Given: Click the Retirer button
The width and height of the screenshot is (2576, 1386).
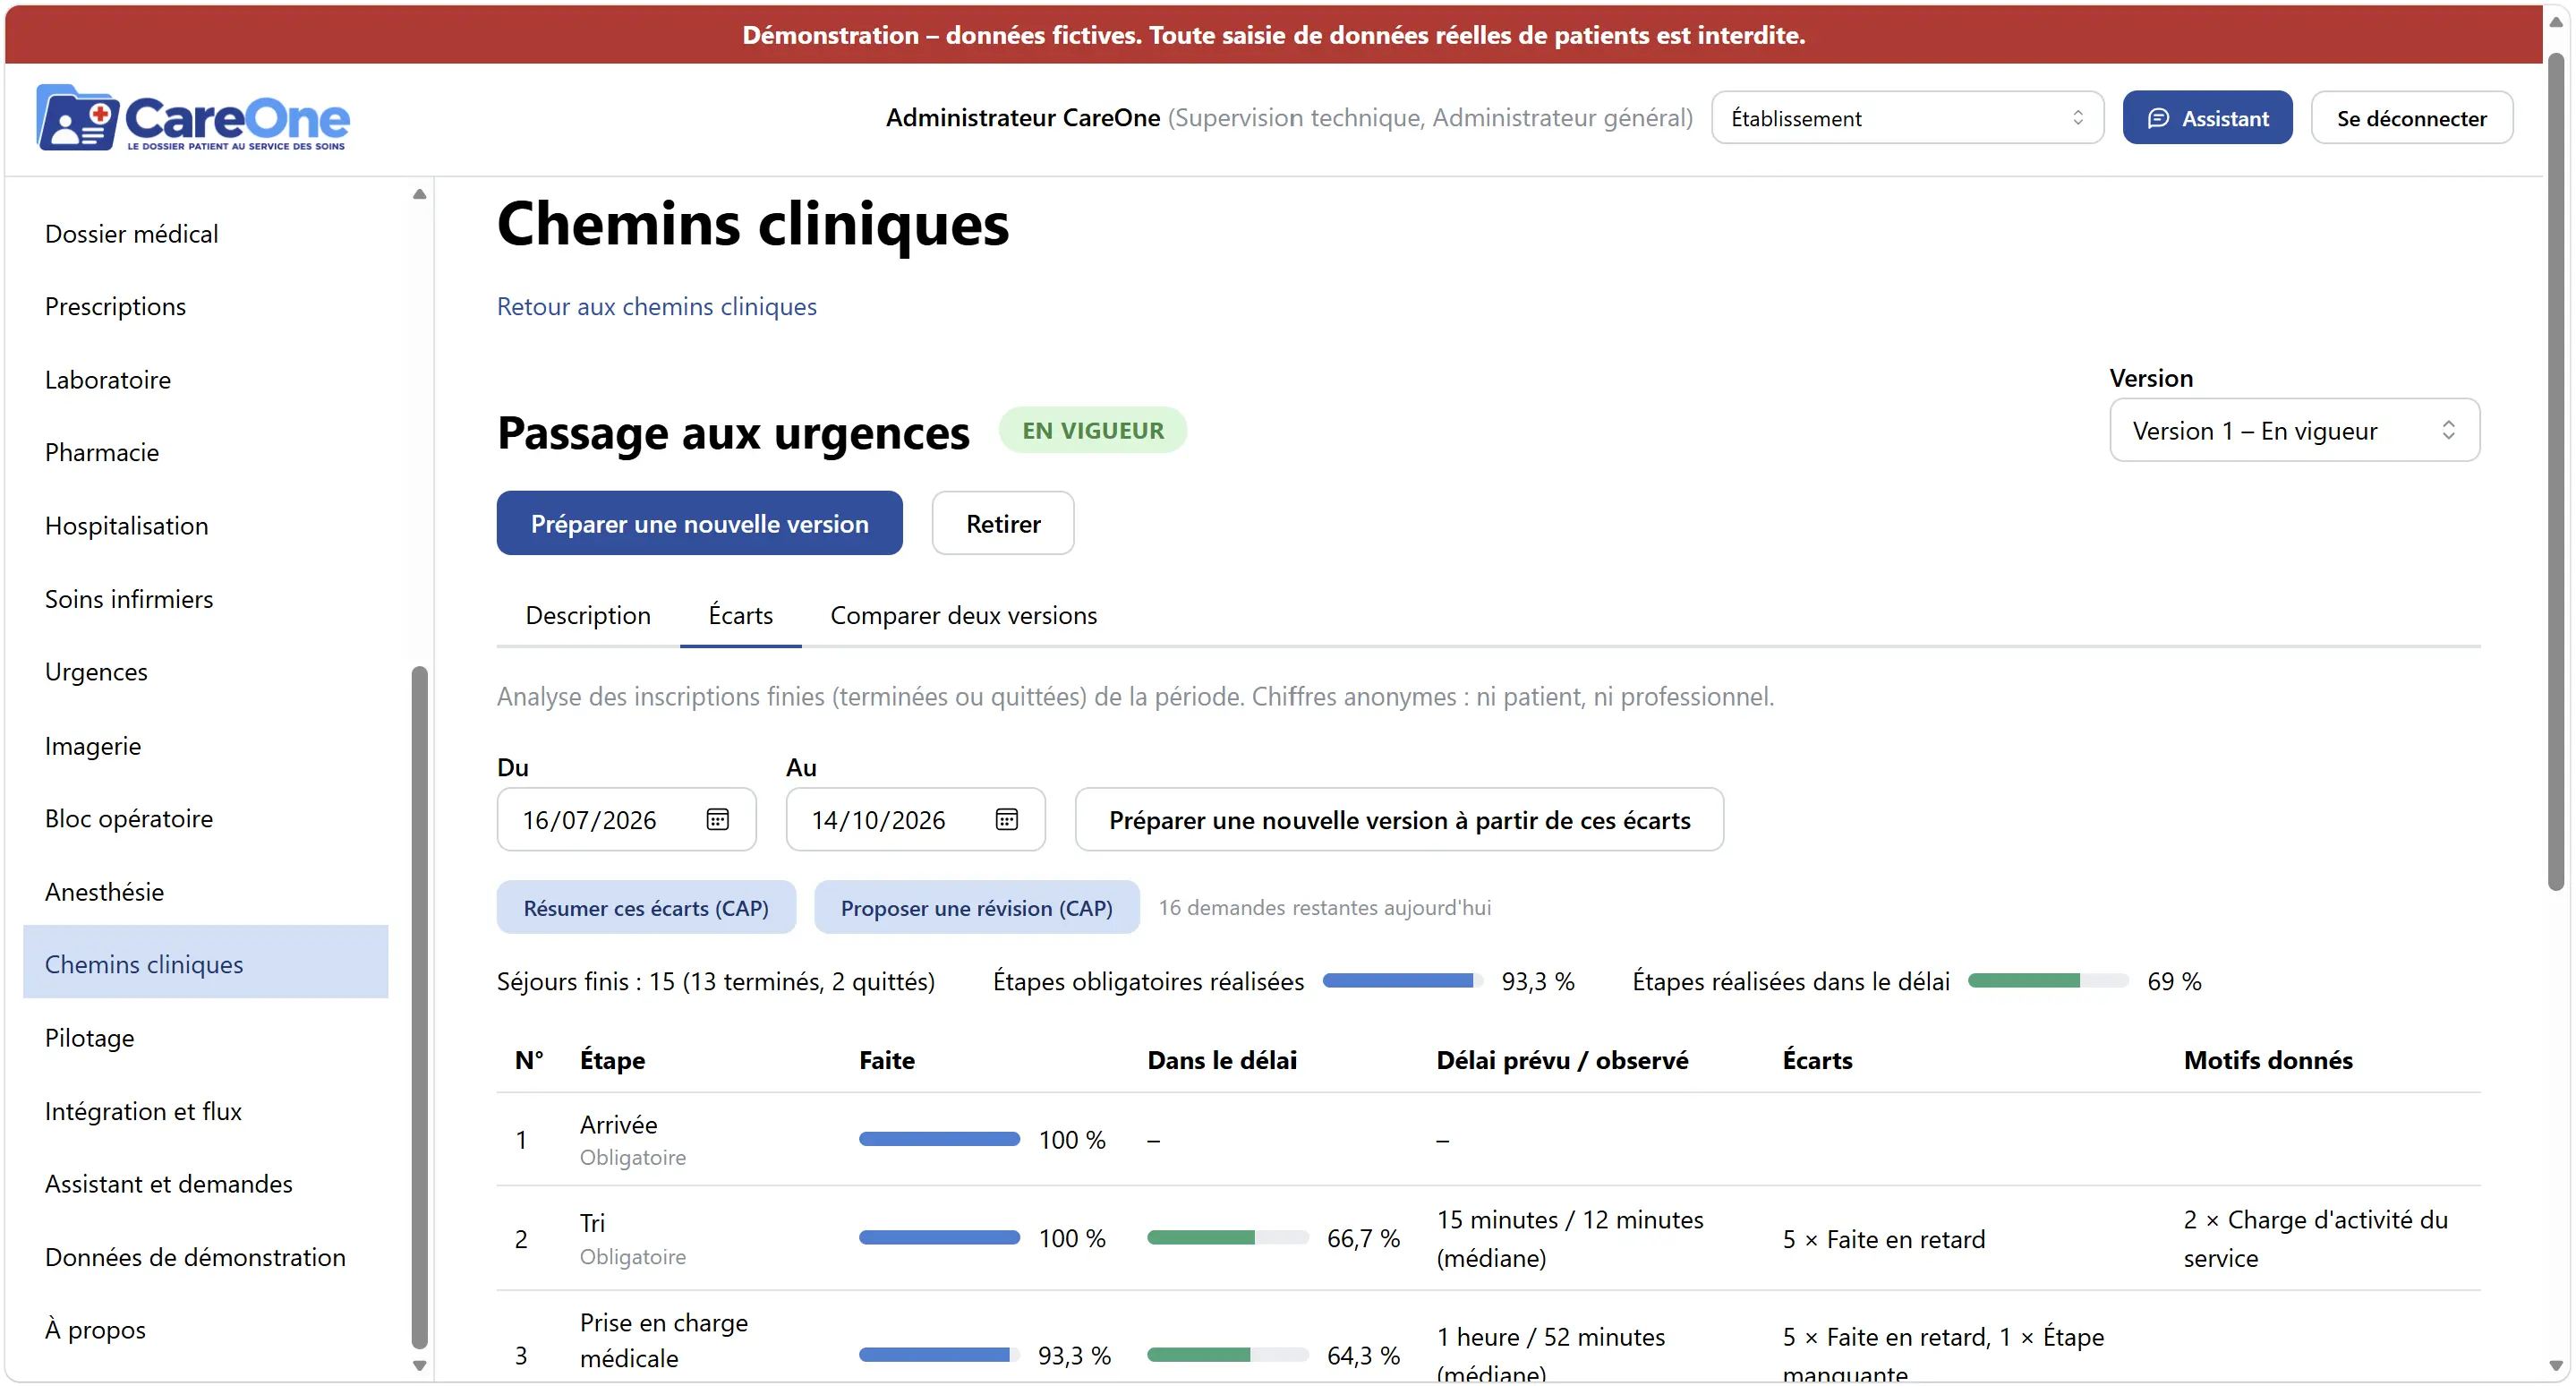Looking at the screenshot, I should click(x=1002, y=523).
